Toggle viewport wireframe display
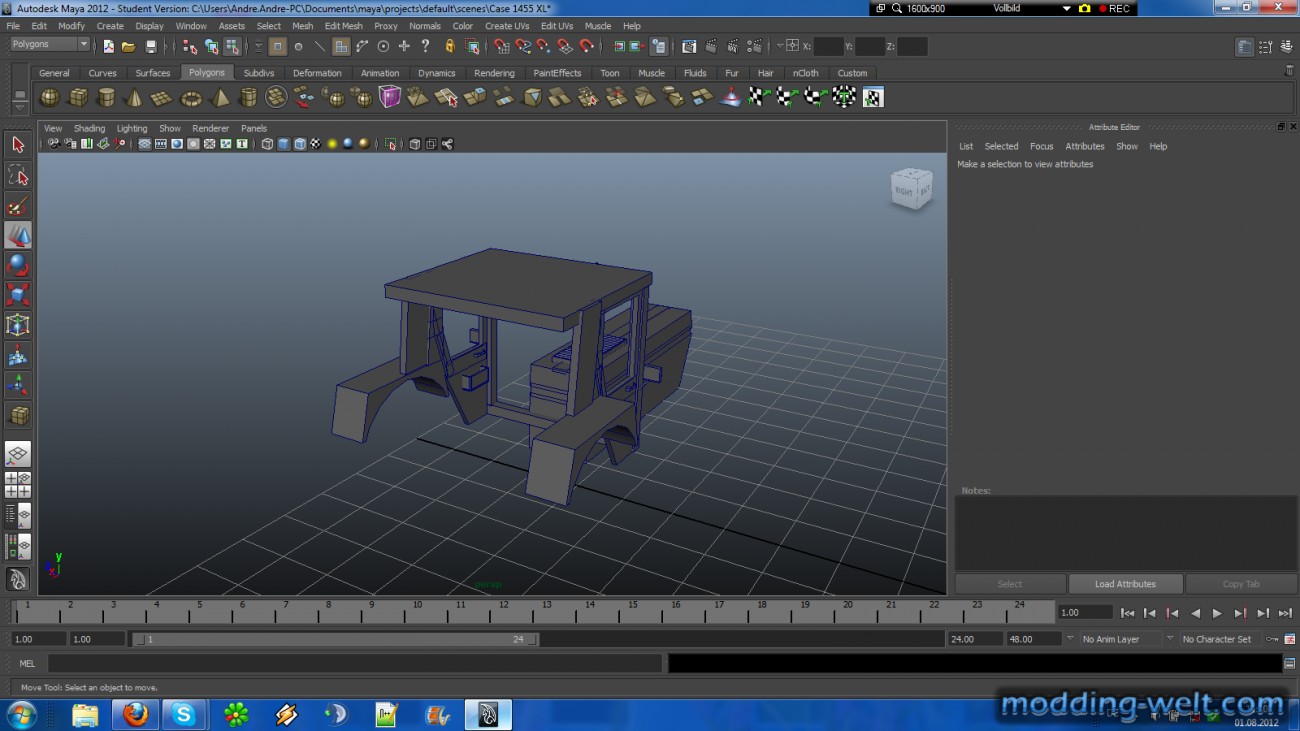Image resolution: width=1300 pixels, height=731 pixels. coord(268,144)
